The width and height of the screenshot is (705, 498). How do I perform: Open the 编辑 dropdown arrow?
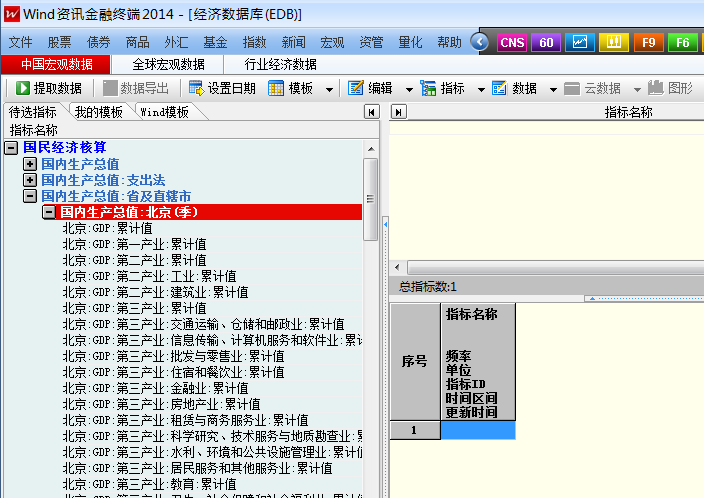point(409,90)
